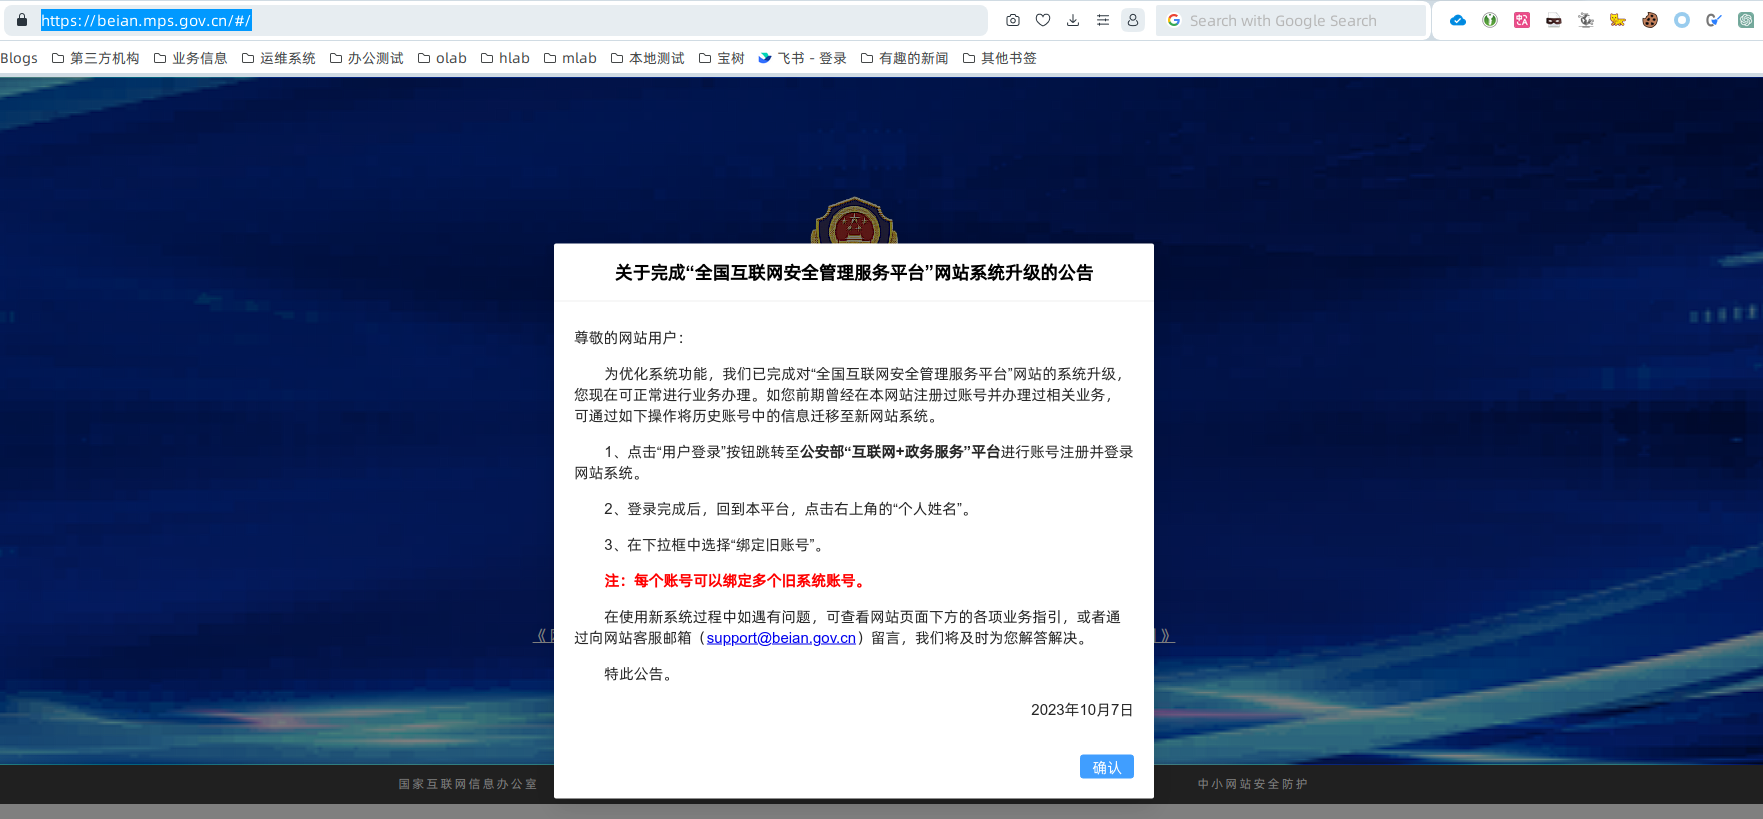This screenshot has width=1763, height=819.
Task: Open the 本地测试 bookmark folder
Action: (x=648, y=58)
